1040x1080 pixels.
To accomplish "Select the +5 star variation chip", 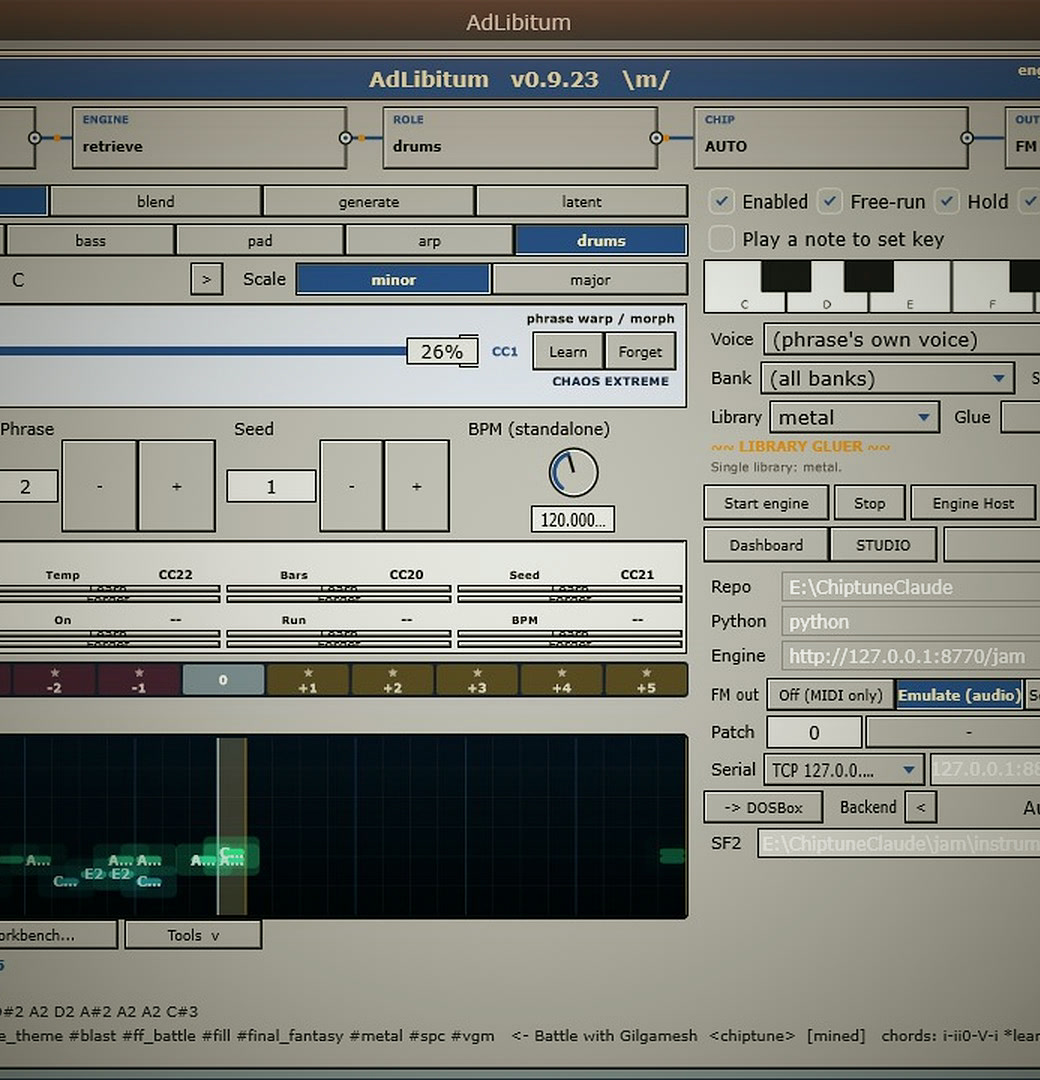I will pos(646,680).
